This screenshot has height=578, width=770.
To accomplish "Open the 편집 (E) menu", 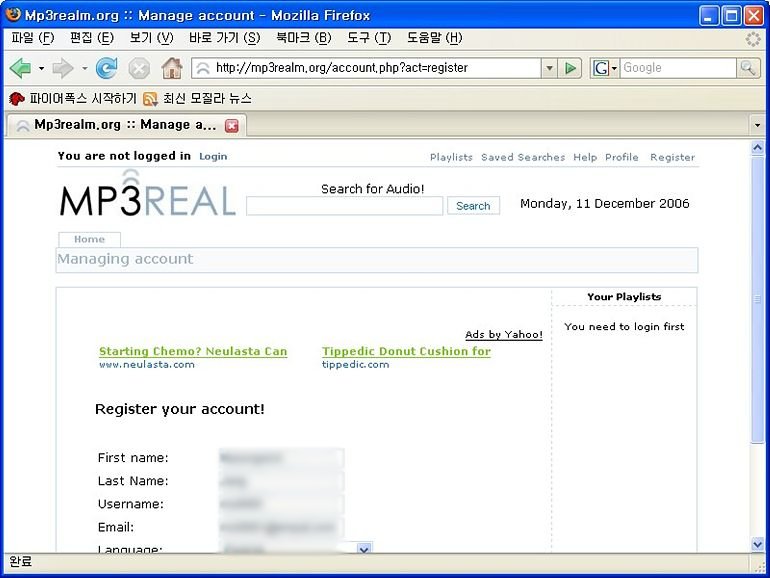I will (x=92, y=38).
